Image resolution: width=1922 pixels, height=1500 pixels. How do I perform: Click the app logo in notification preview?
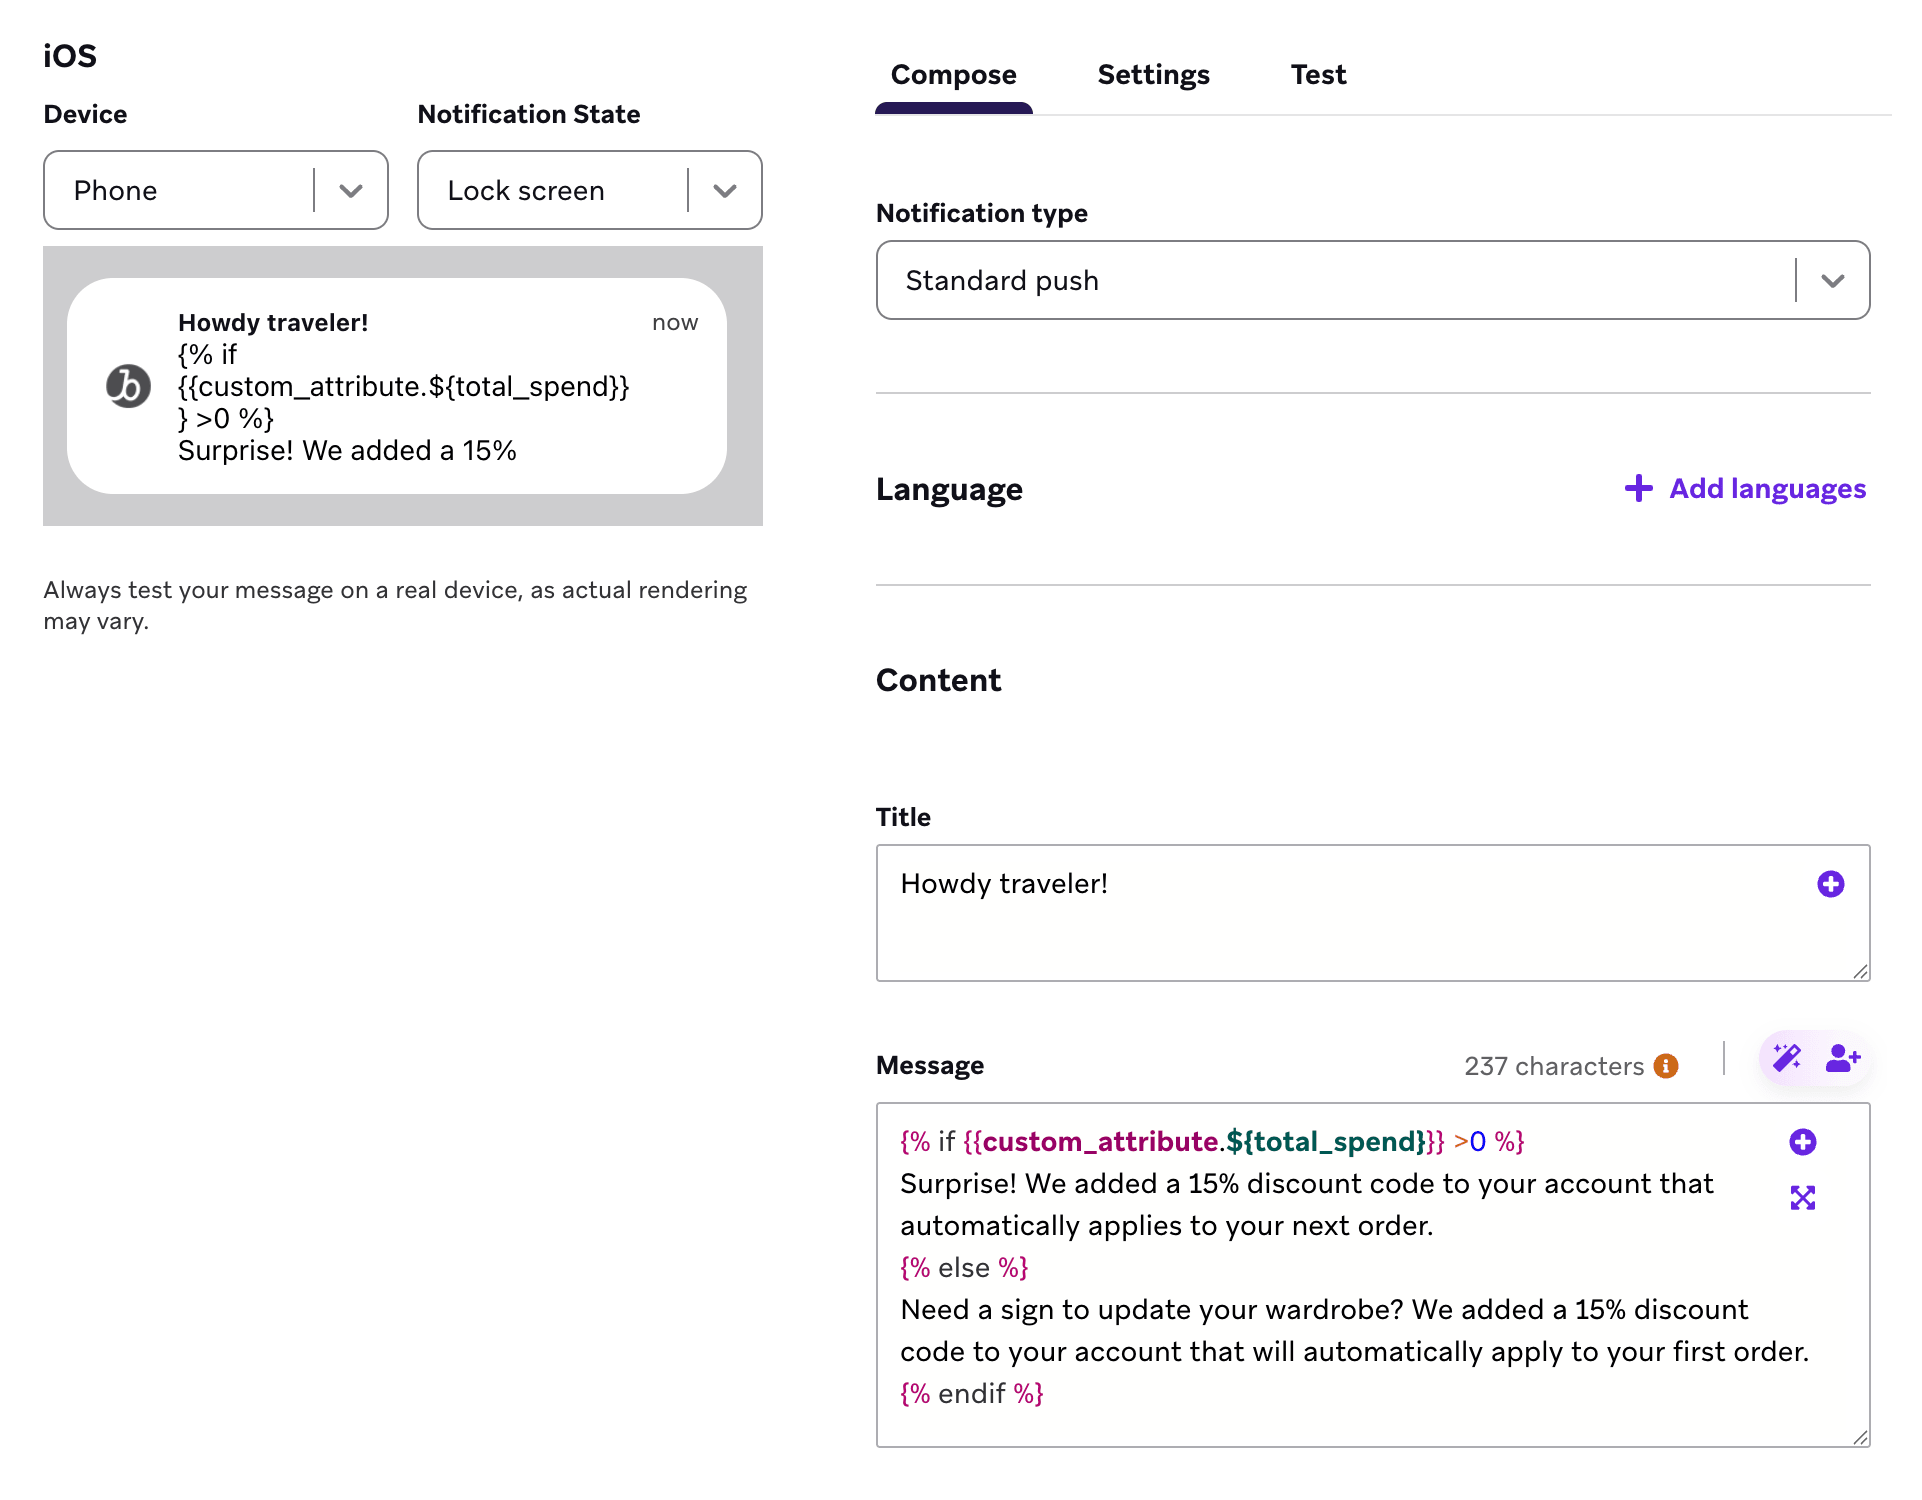click(128, 386)
